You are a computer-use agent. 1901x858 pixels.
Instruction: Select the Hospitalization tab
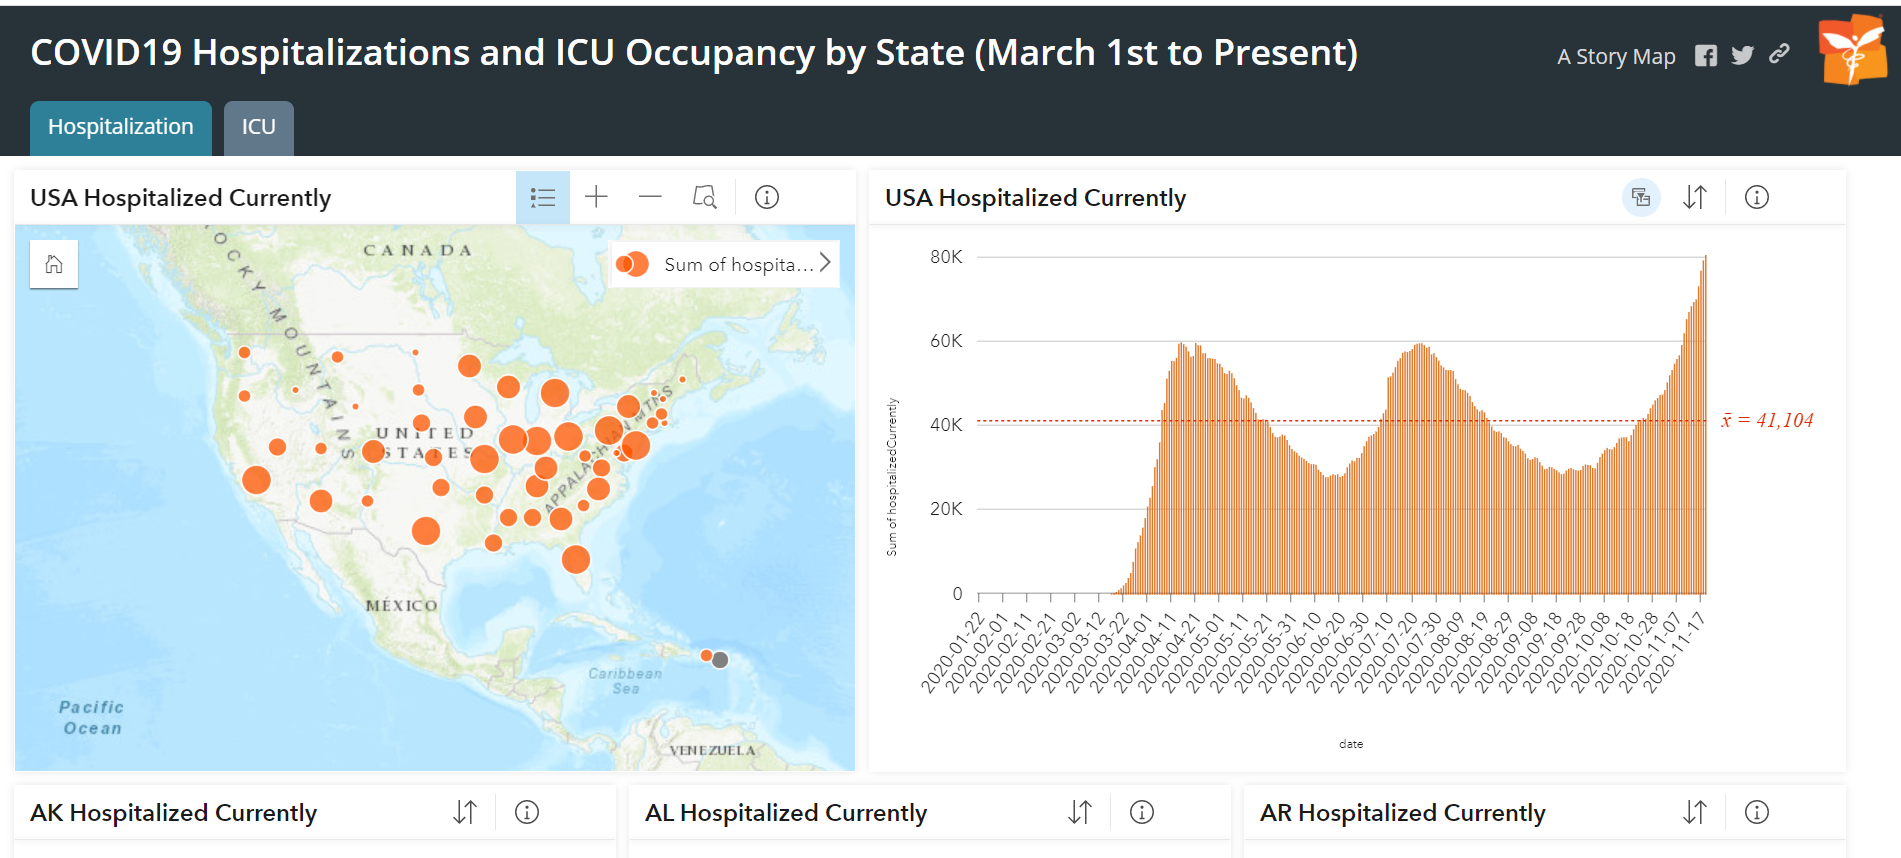pos(121,127)
